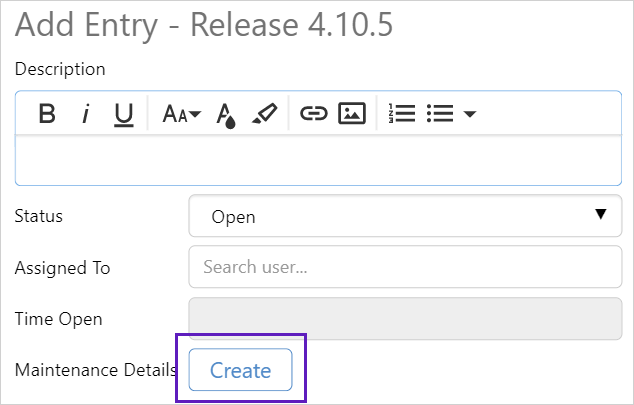Choose the text color tool
This screenshot has width=634, height=405.
[226, 115]
